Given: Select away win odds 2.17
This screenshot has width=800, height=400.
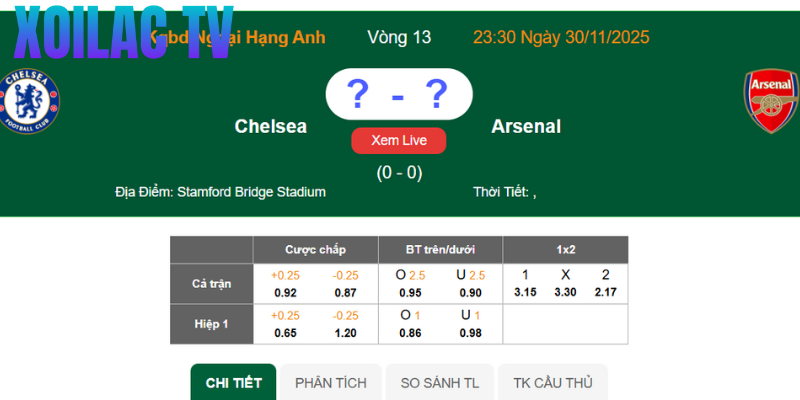Looking at the screenshot, I should pyautogui.click(x=605, y=292).
